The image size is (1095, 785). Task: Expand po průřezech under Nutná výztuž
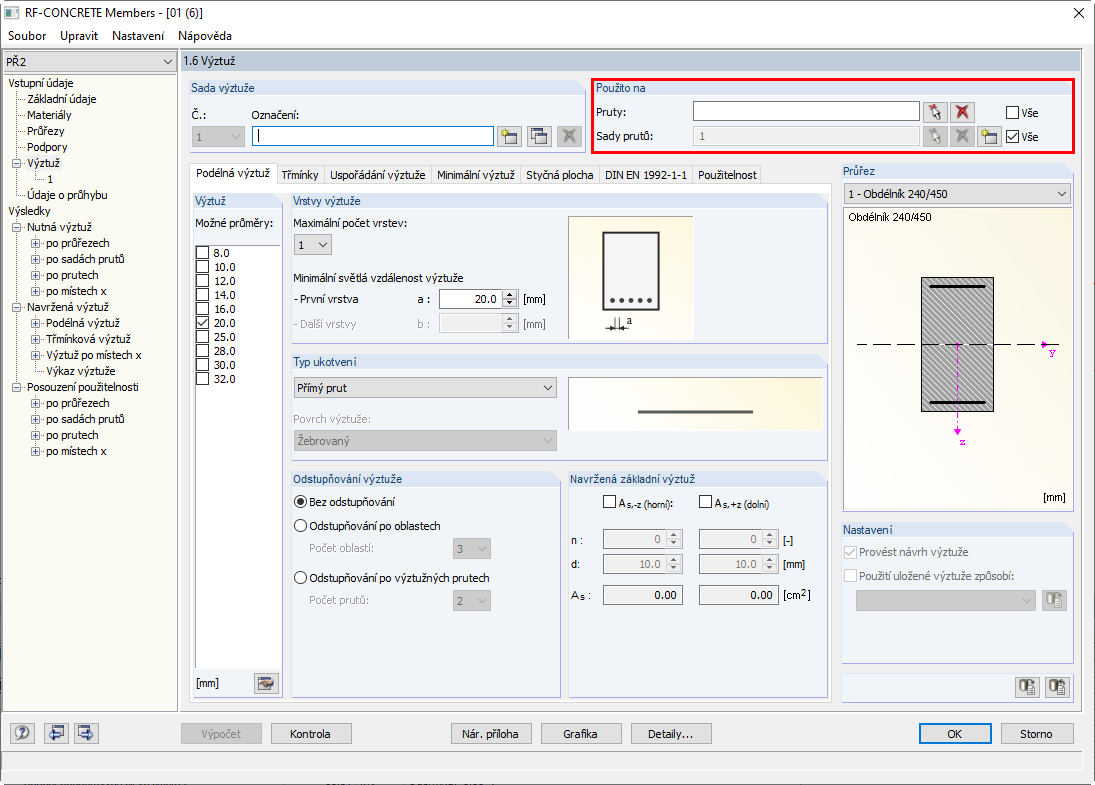point(36,243)
